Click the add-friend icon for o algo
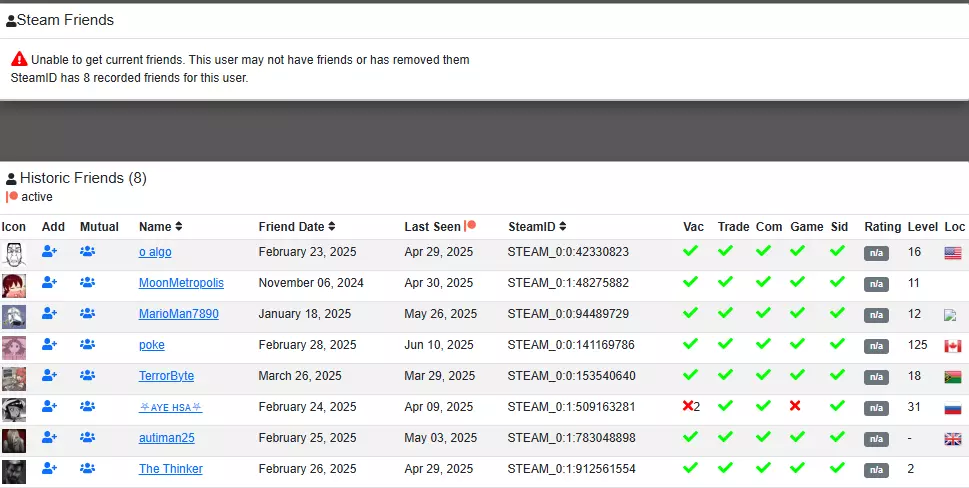This screenshot has width=969, height=488. tap(49, 251)
